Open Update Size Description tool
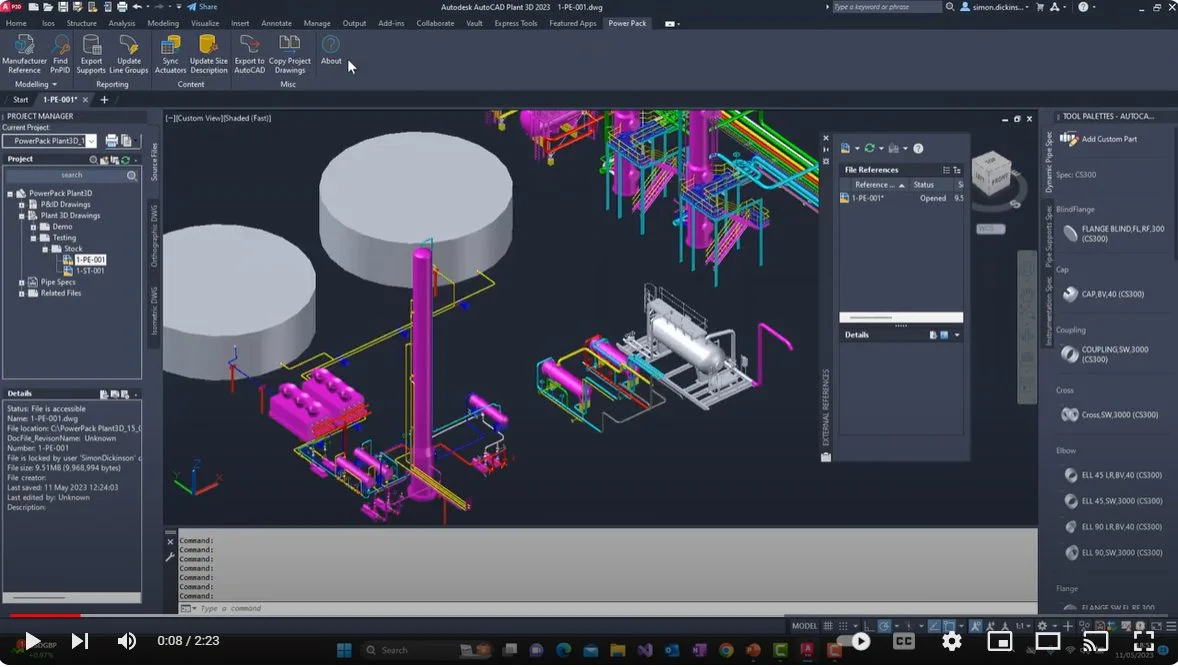This screenshot has width=1178, height=667. click(x=208, y=54)
